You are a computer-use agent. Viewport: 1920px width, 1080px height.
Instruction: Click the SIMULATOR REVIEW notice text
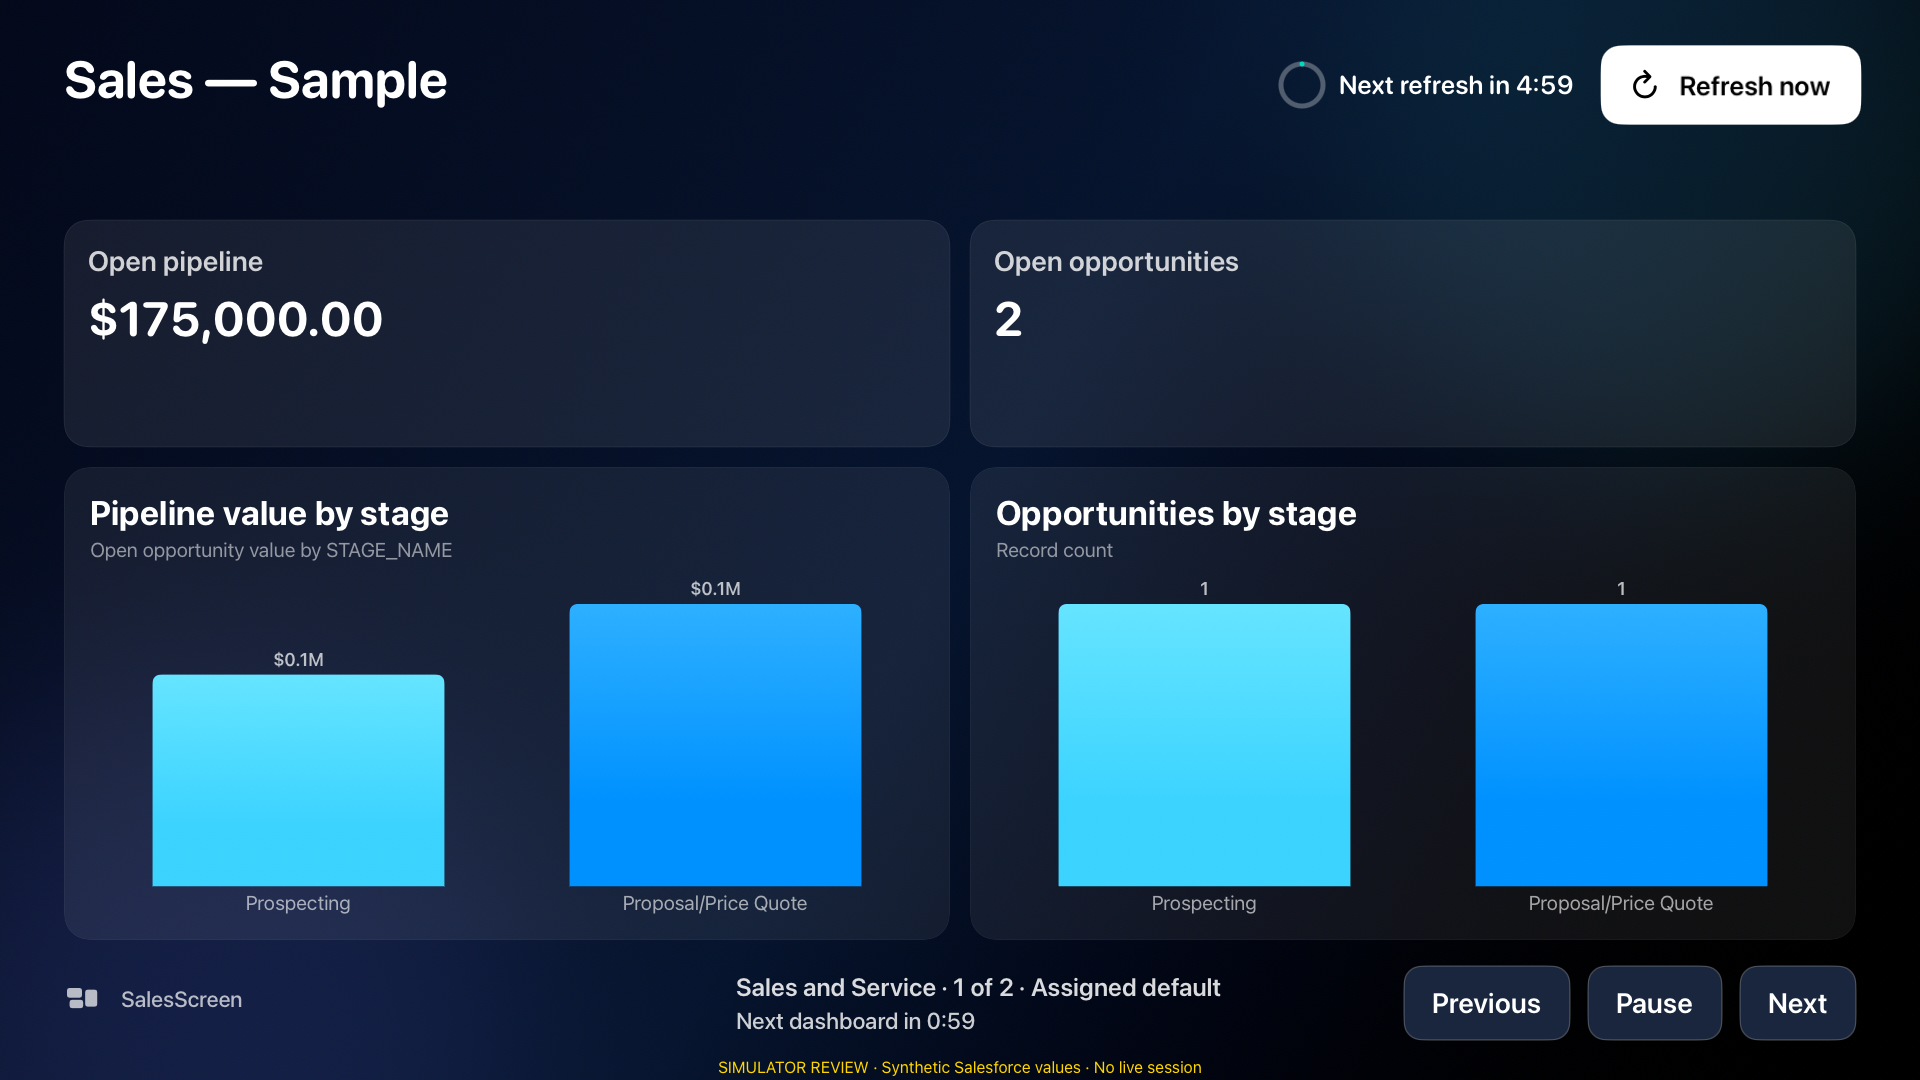960,1067
